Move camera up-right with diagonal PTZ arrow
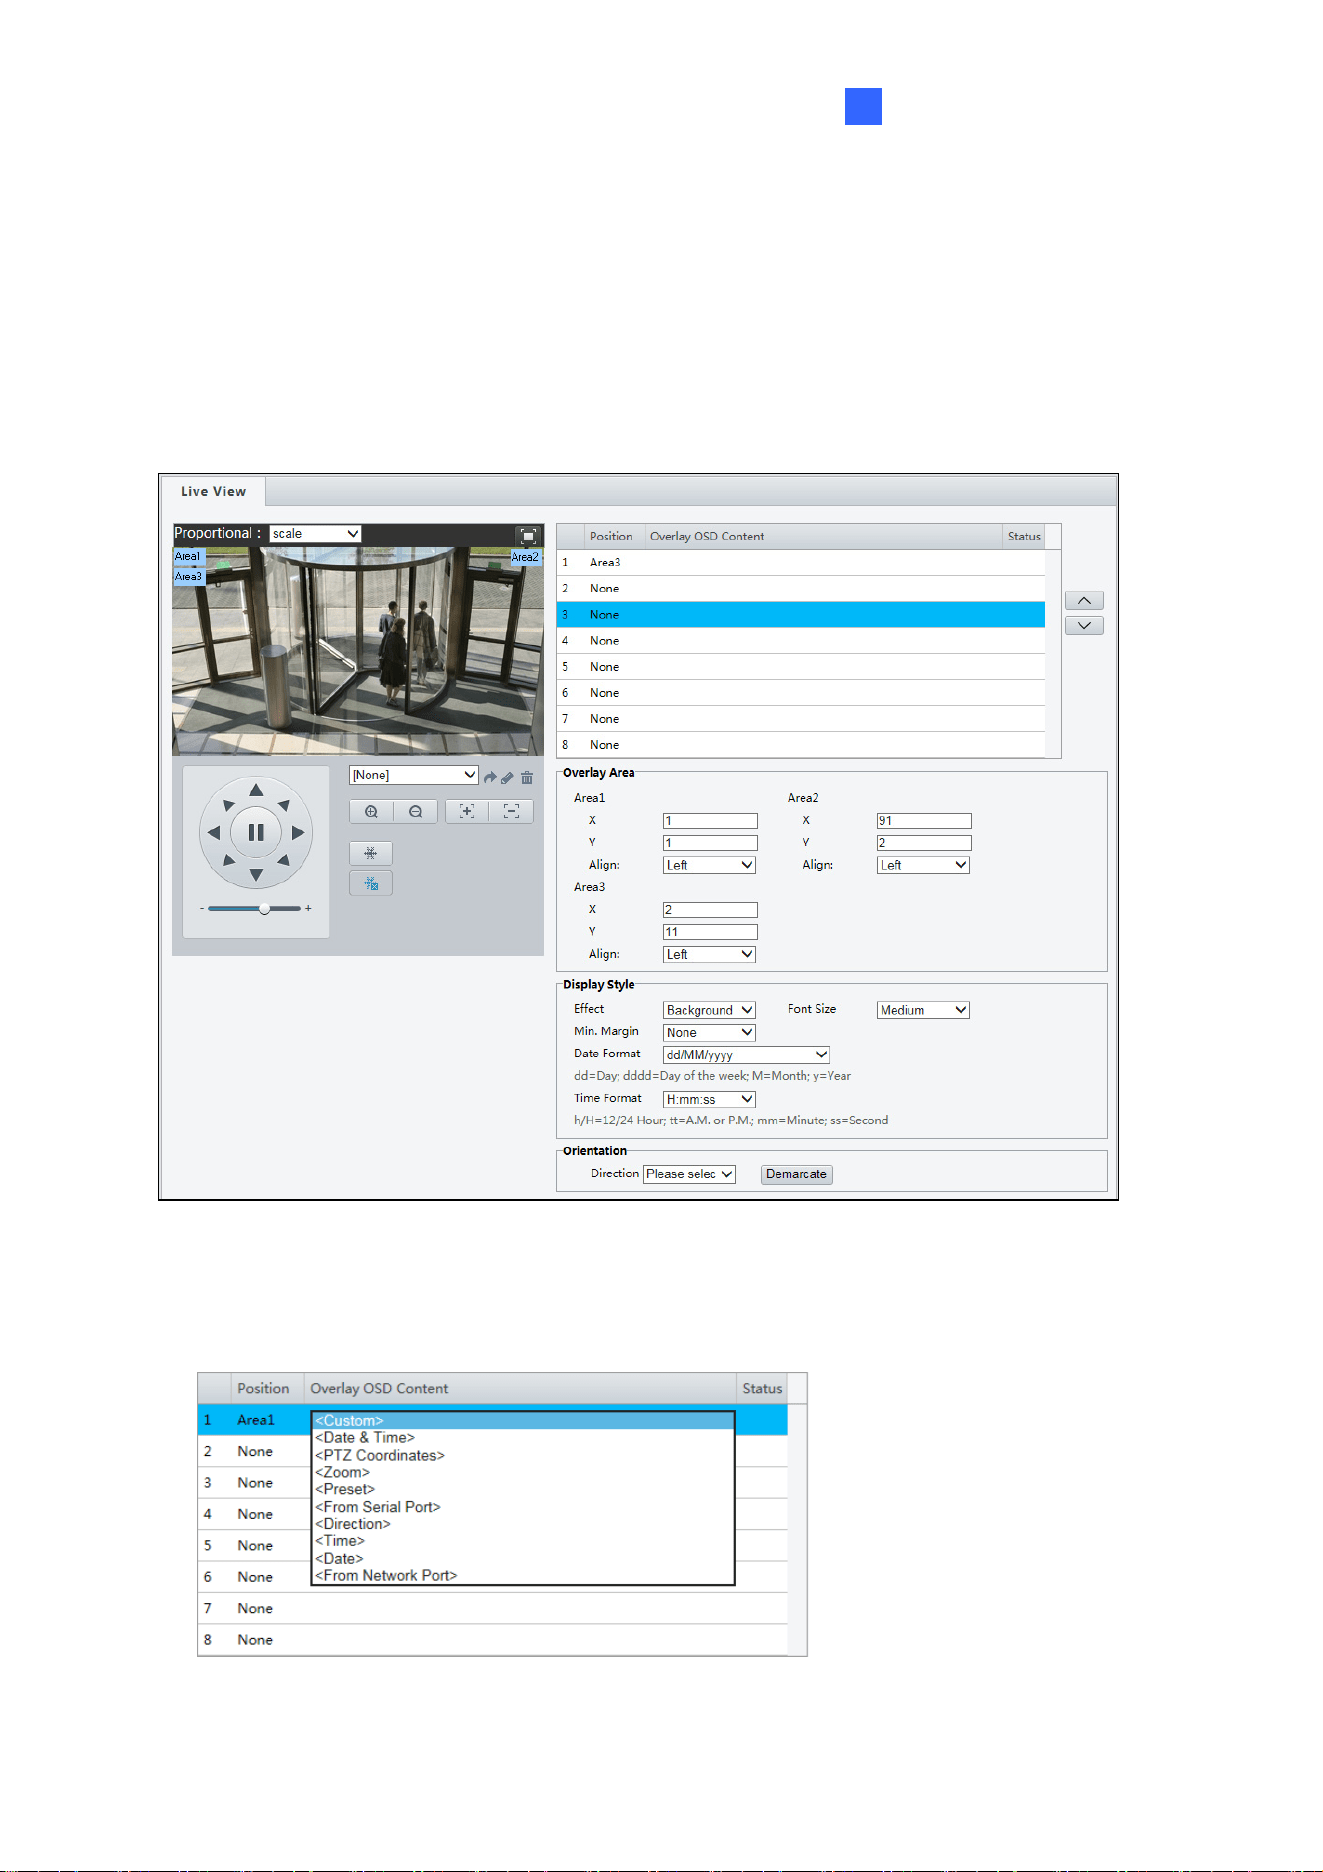Viewport: 1323px width, 1872px height. 284,805
